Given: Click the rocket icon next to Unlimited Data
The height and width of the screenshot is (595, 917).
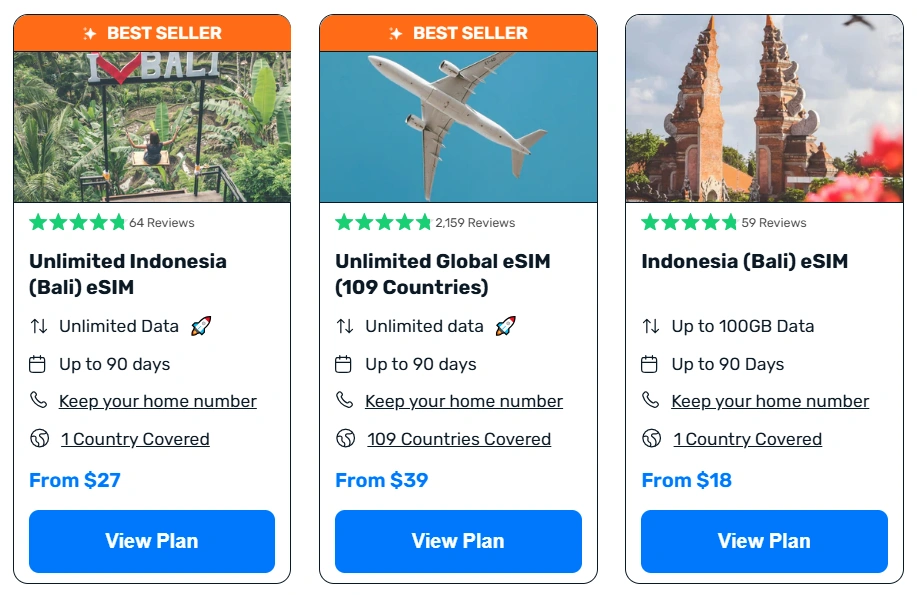Looking at the screenshot, I should (x=201, y=326).
